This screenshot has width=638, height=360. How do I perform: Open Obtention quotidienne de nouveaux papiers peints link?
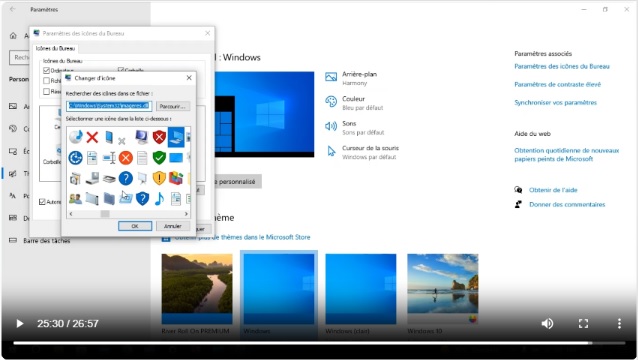coord(566,155)
